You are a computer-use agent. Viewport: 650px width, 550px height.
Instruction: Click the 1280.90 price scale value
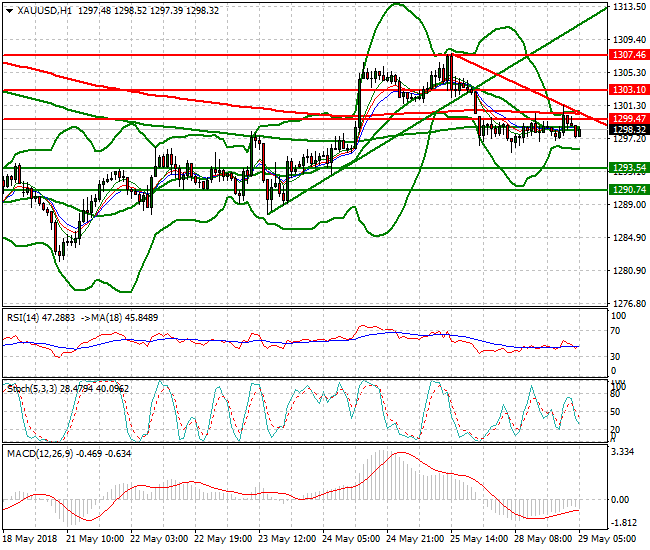point(629,271)
